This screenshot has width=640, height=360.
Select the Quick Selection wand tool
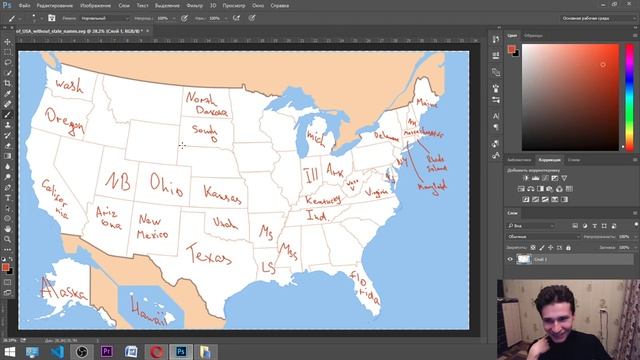click(8, 73)
